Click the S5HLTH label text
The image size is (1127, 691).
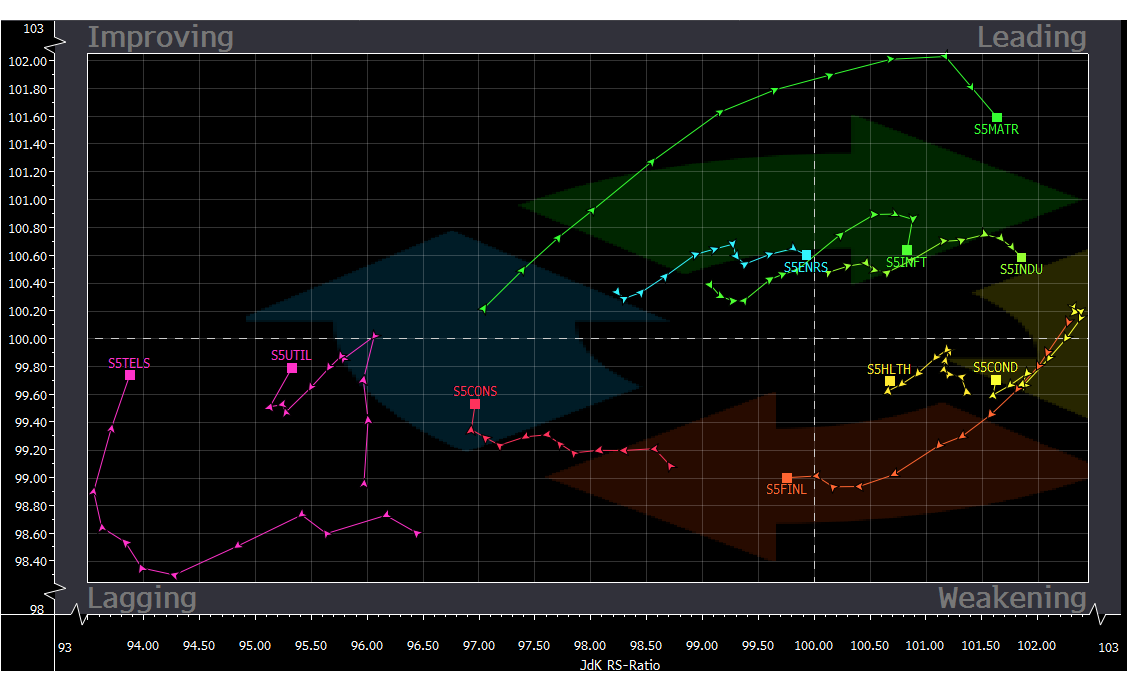889,370
